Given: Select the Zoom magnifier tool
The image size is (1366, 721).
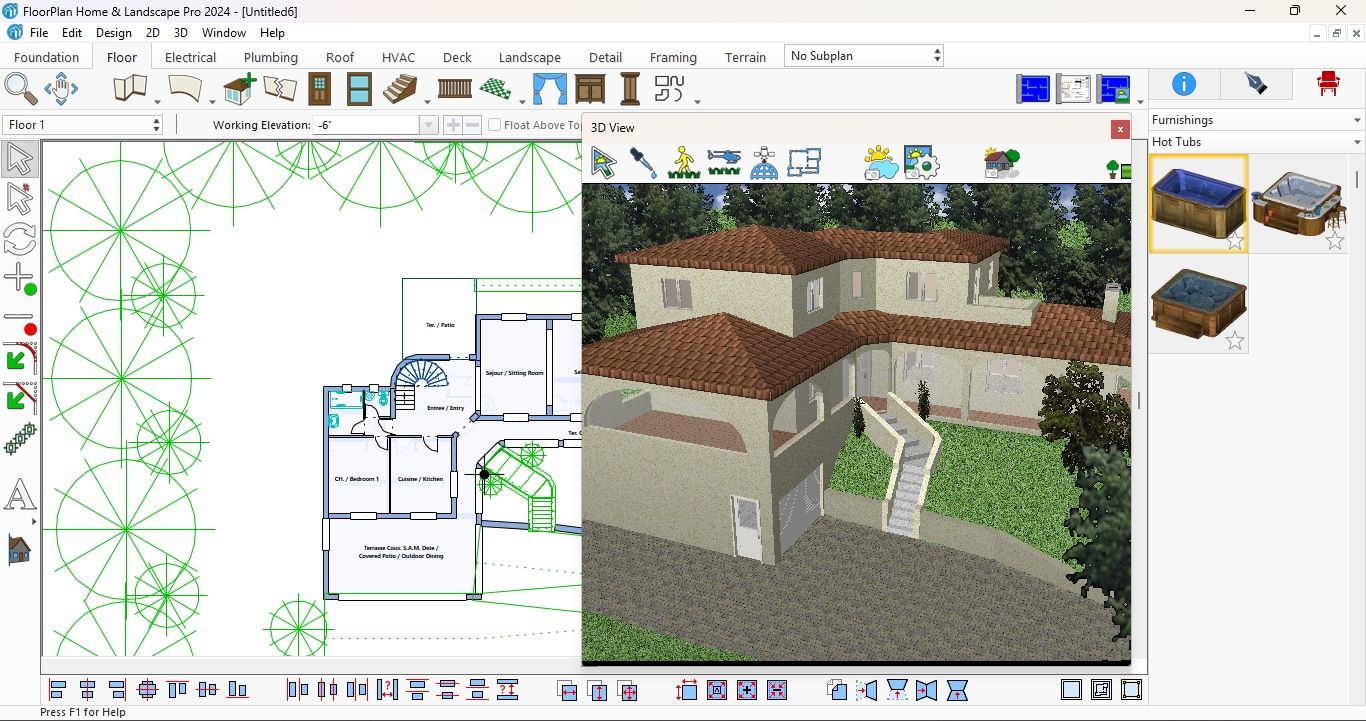Looking at the screenshot, I should 19,89.
